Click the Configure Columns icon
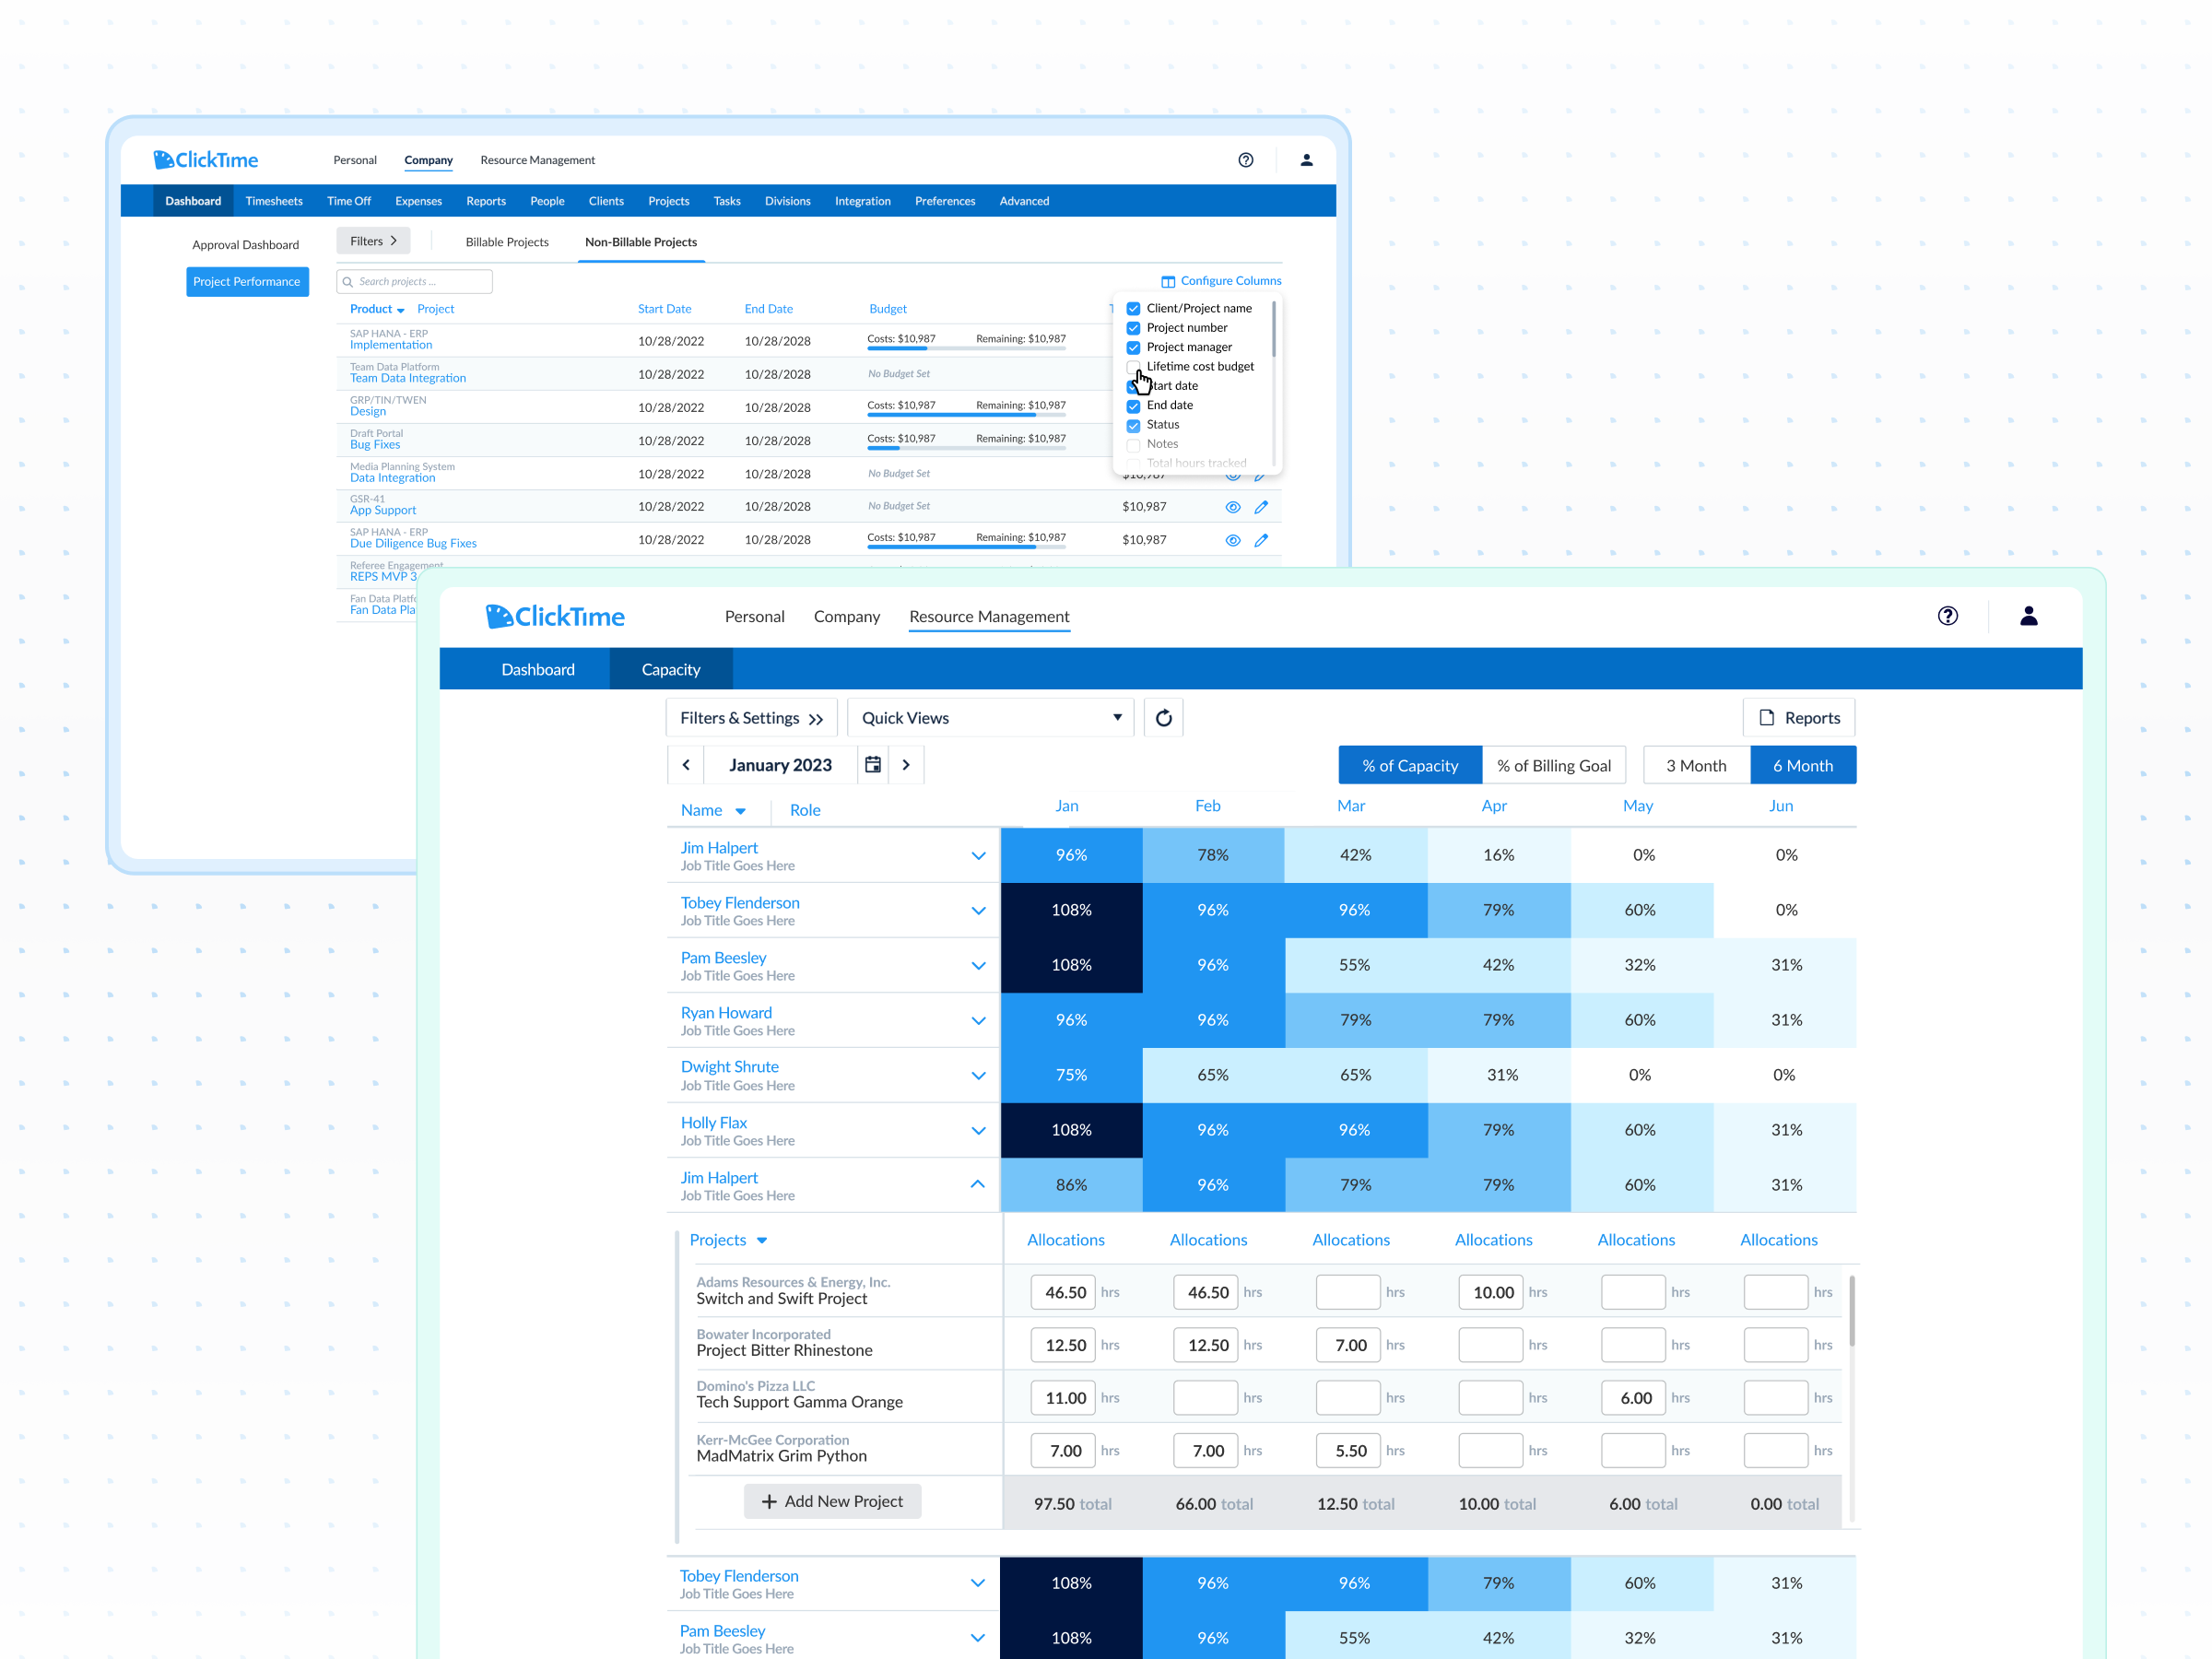The width and height of the screenshot is (2212, 1659). [1168, 281]
